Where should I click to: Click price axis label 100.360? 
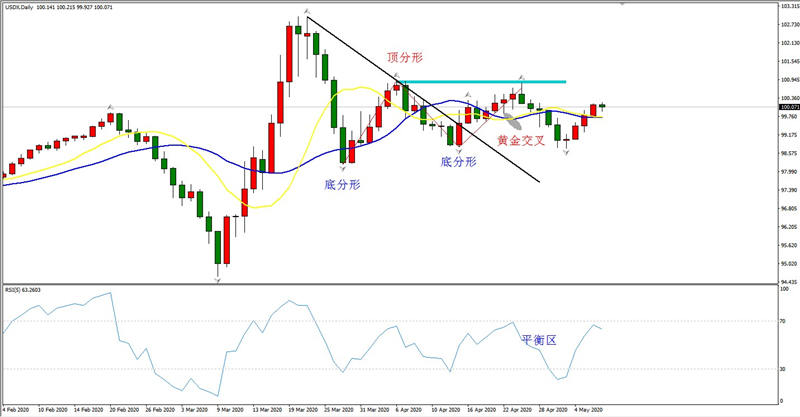pyautogui.click(x=789, y=98)
